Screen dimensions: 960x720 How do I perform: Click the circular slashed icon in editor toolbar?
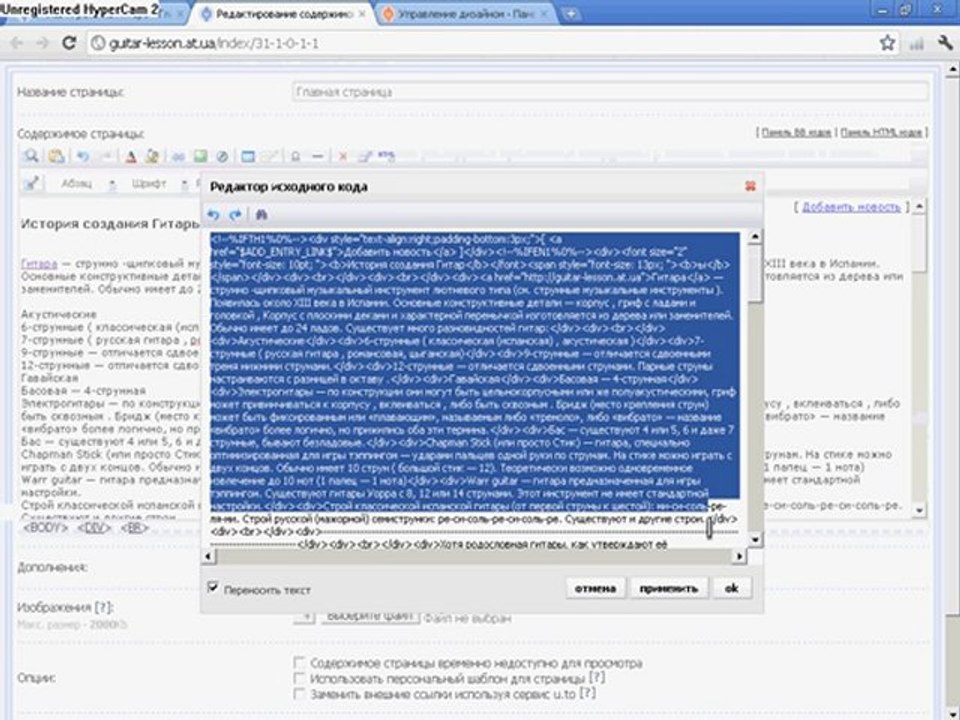click(x=222, y=157)
